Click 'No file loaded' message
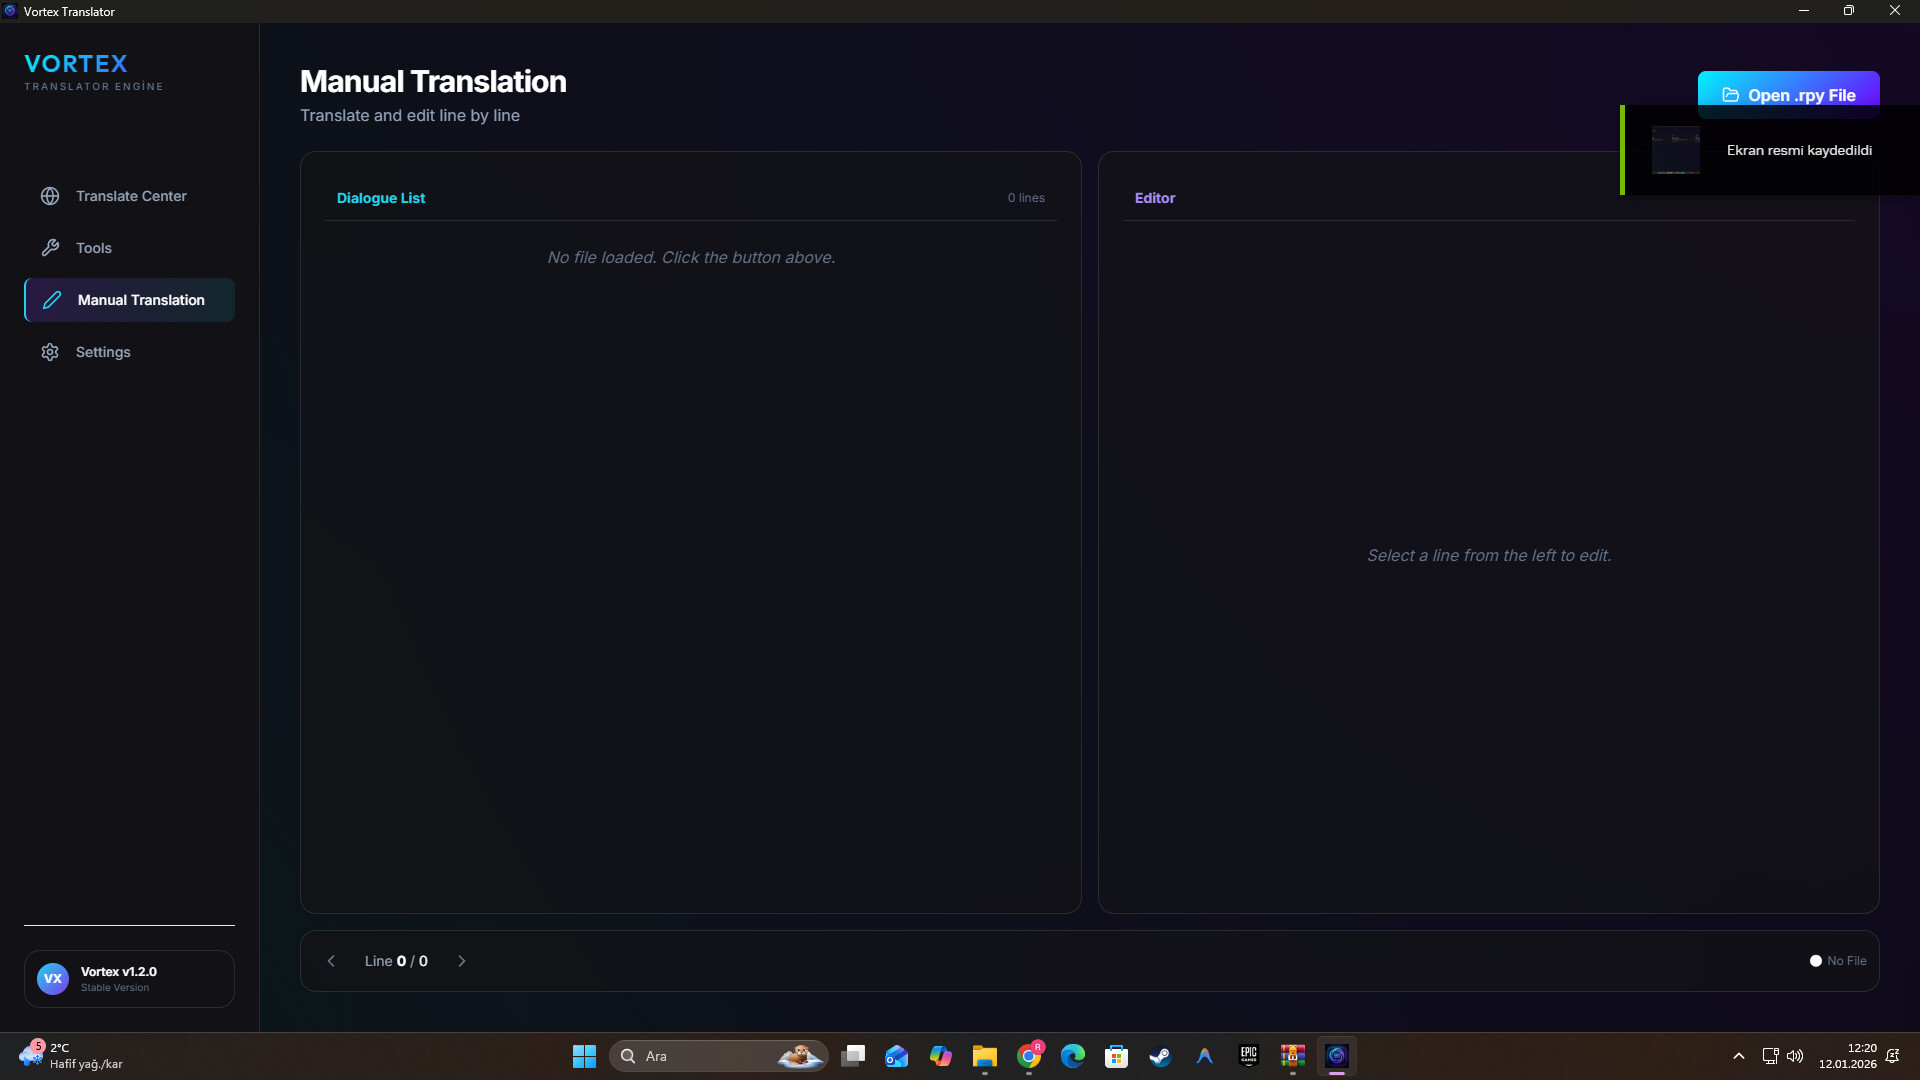 tap(691, 257)
